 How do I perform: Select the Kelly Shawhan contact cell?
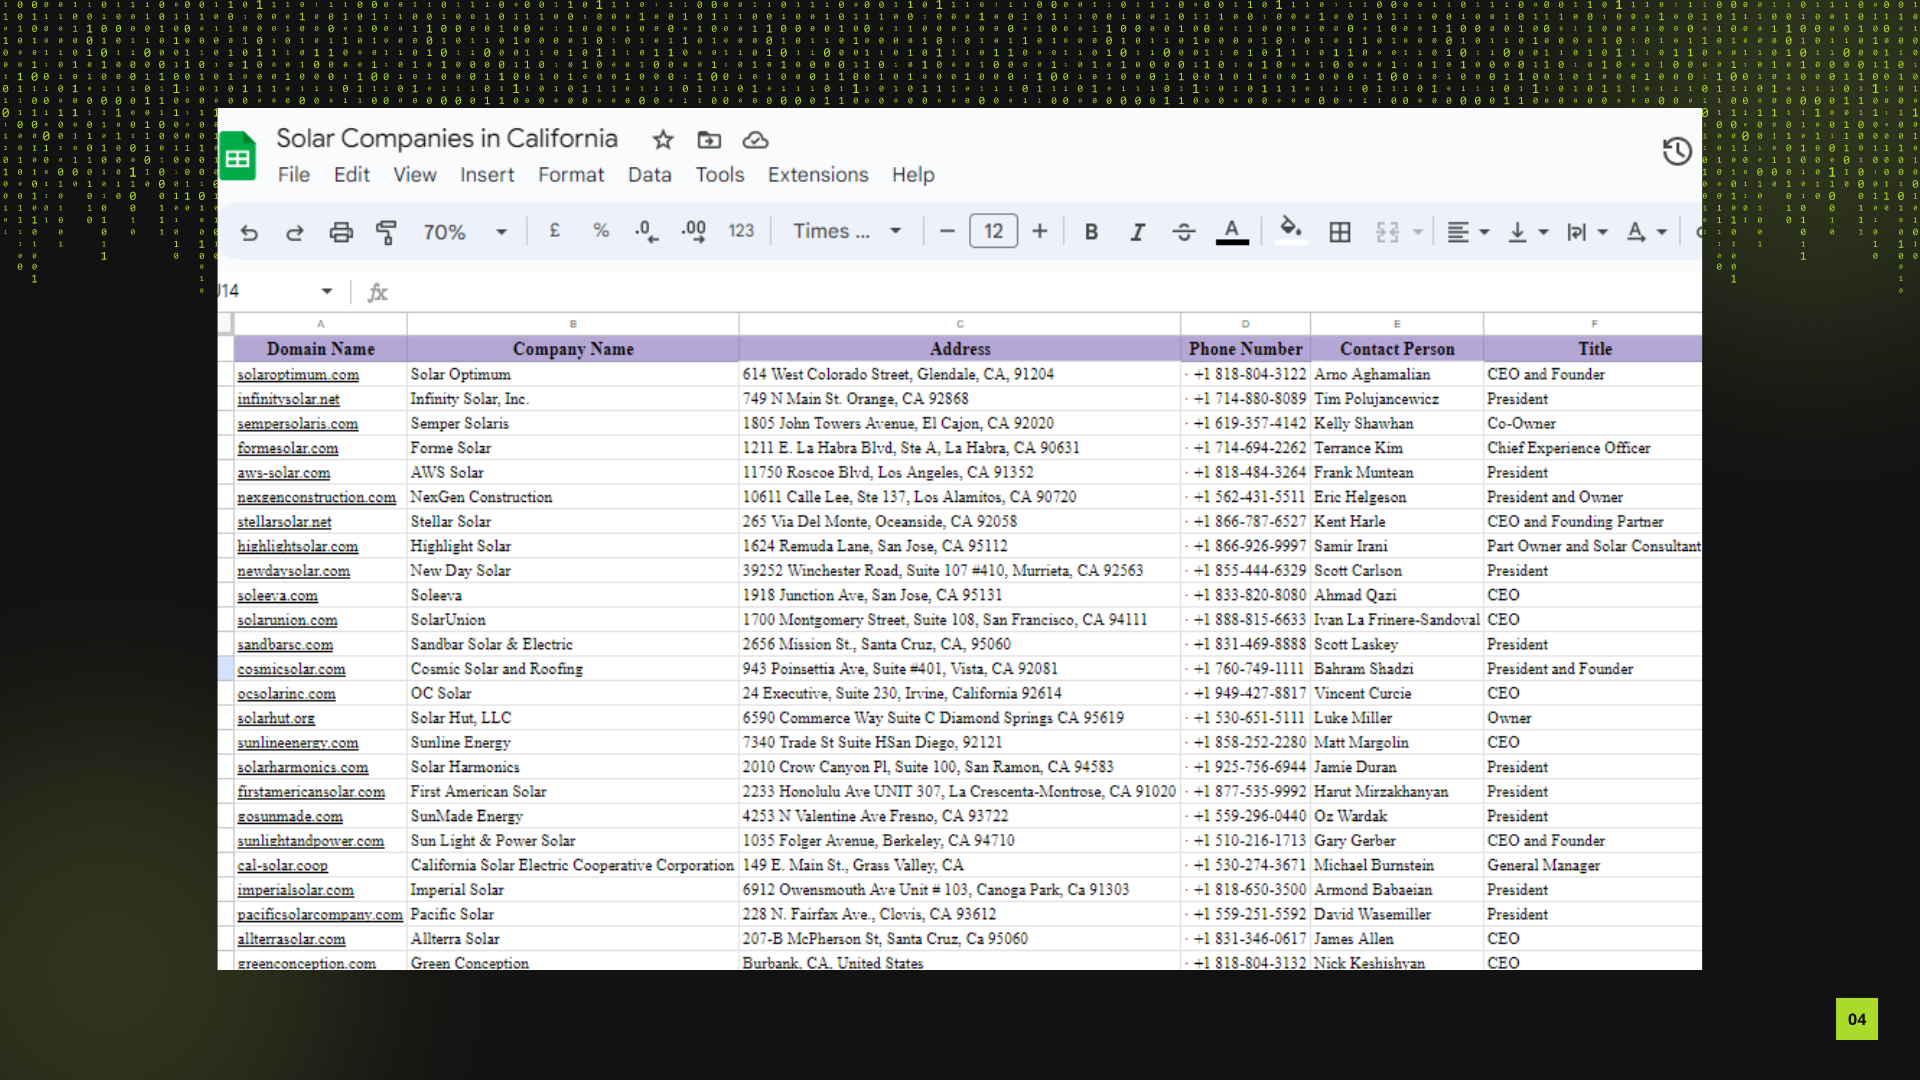point(1397,423)
